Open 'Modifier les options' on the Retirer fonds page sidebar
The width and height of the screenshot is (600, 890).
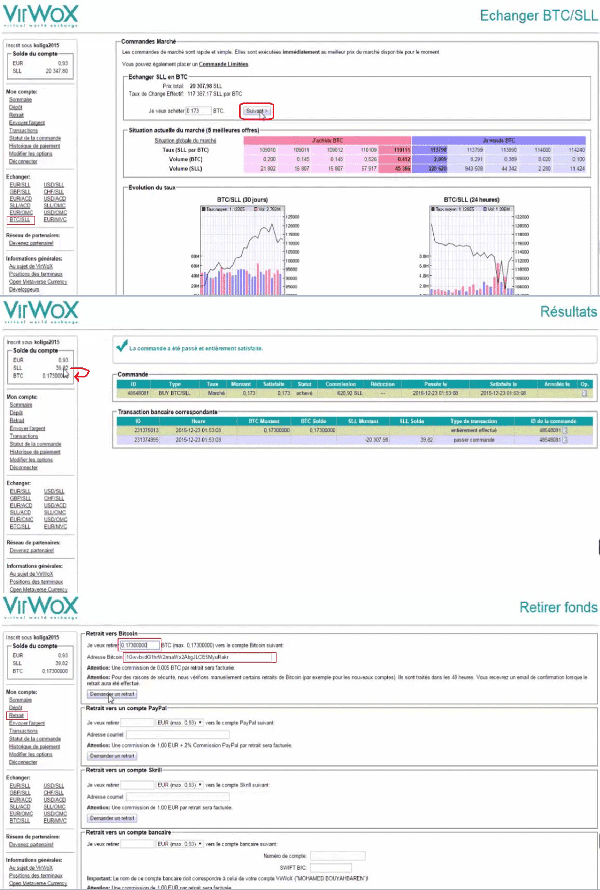(x=31, y=754)
